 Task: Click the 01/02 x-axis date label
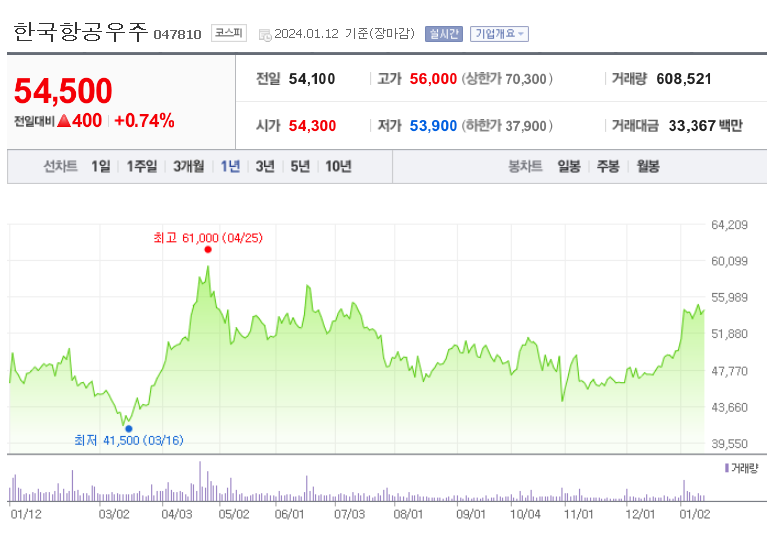pos(695,514)
